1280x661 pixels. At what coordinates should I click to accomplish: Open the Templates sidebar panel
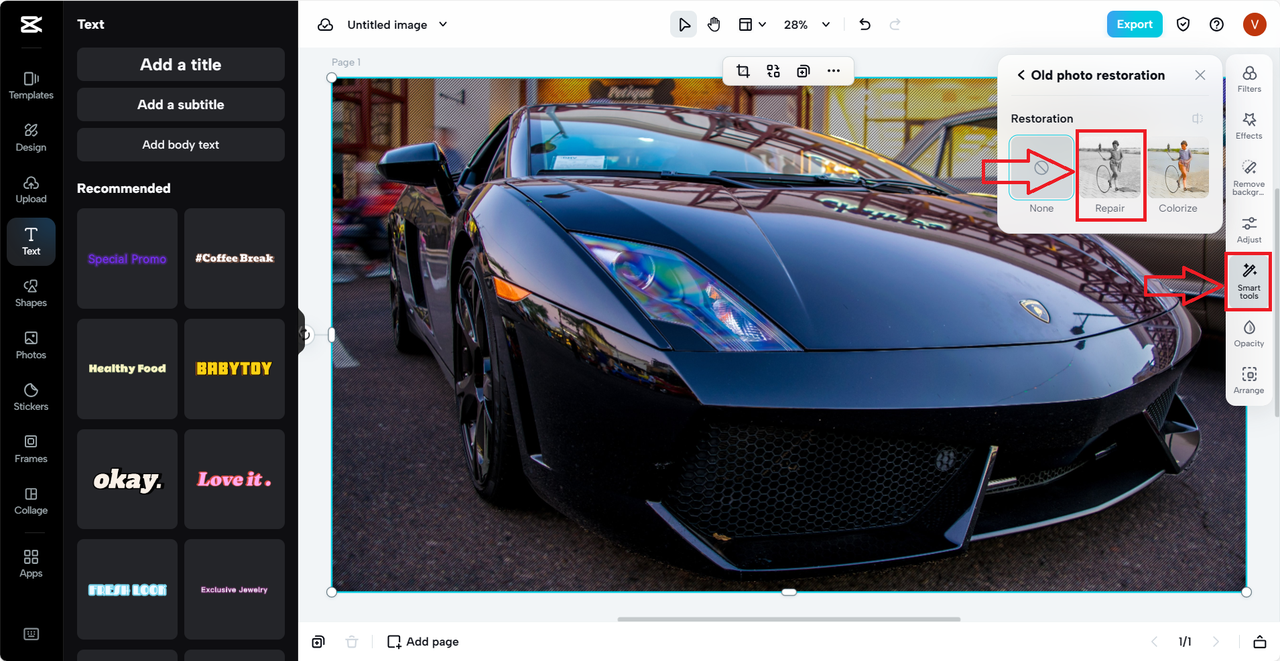pos(31,85)
